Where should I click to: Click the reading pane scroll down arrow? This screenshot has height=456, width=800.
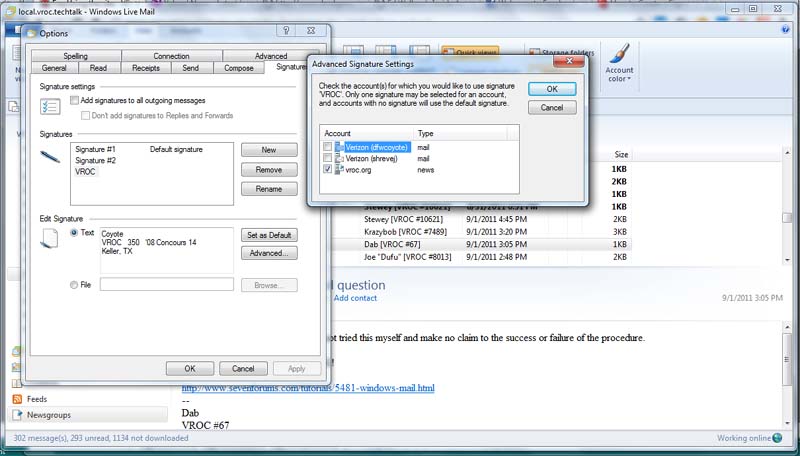(x=787, y=423)
